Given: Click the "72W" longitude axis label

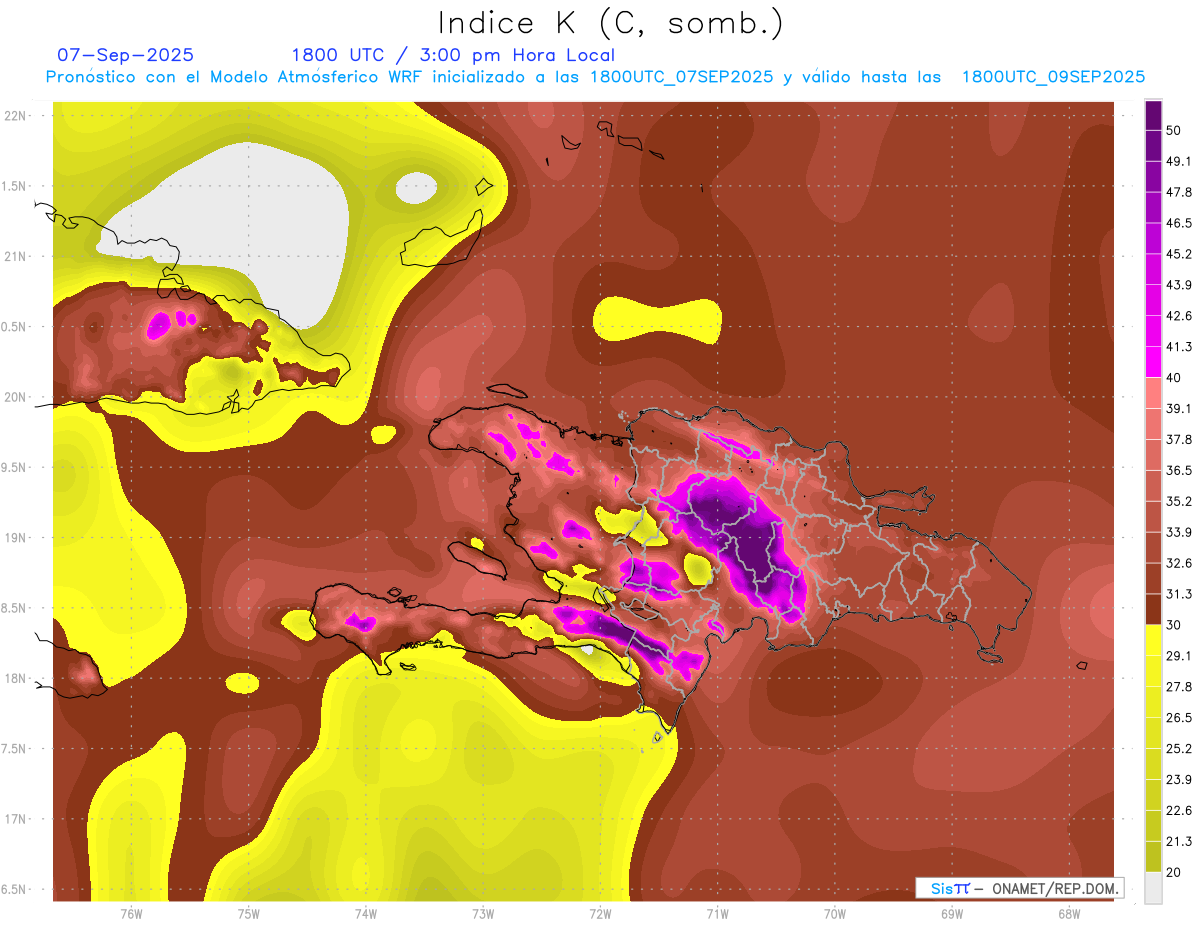Looking at the screenshot, I should pos(600,914).
